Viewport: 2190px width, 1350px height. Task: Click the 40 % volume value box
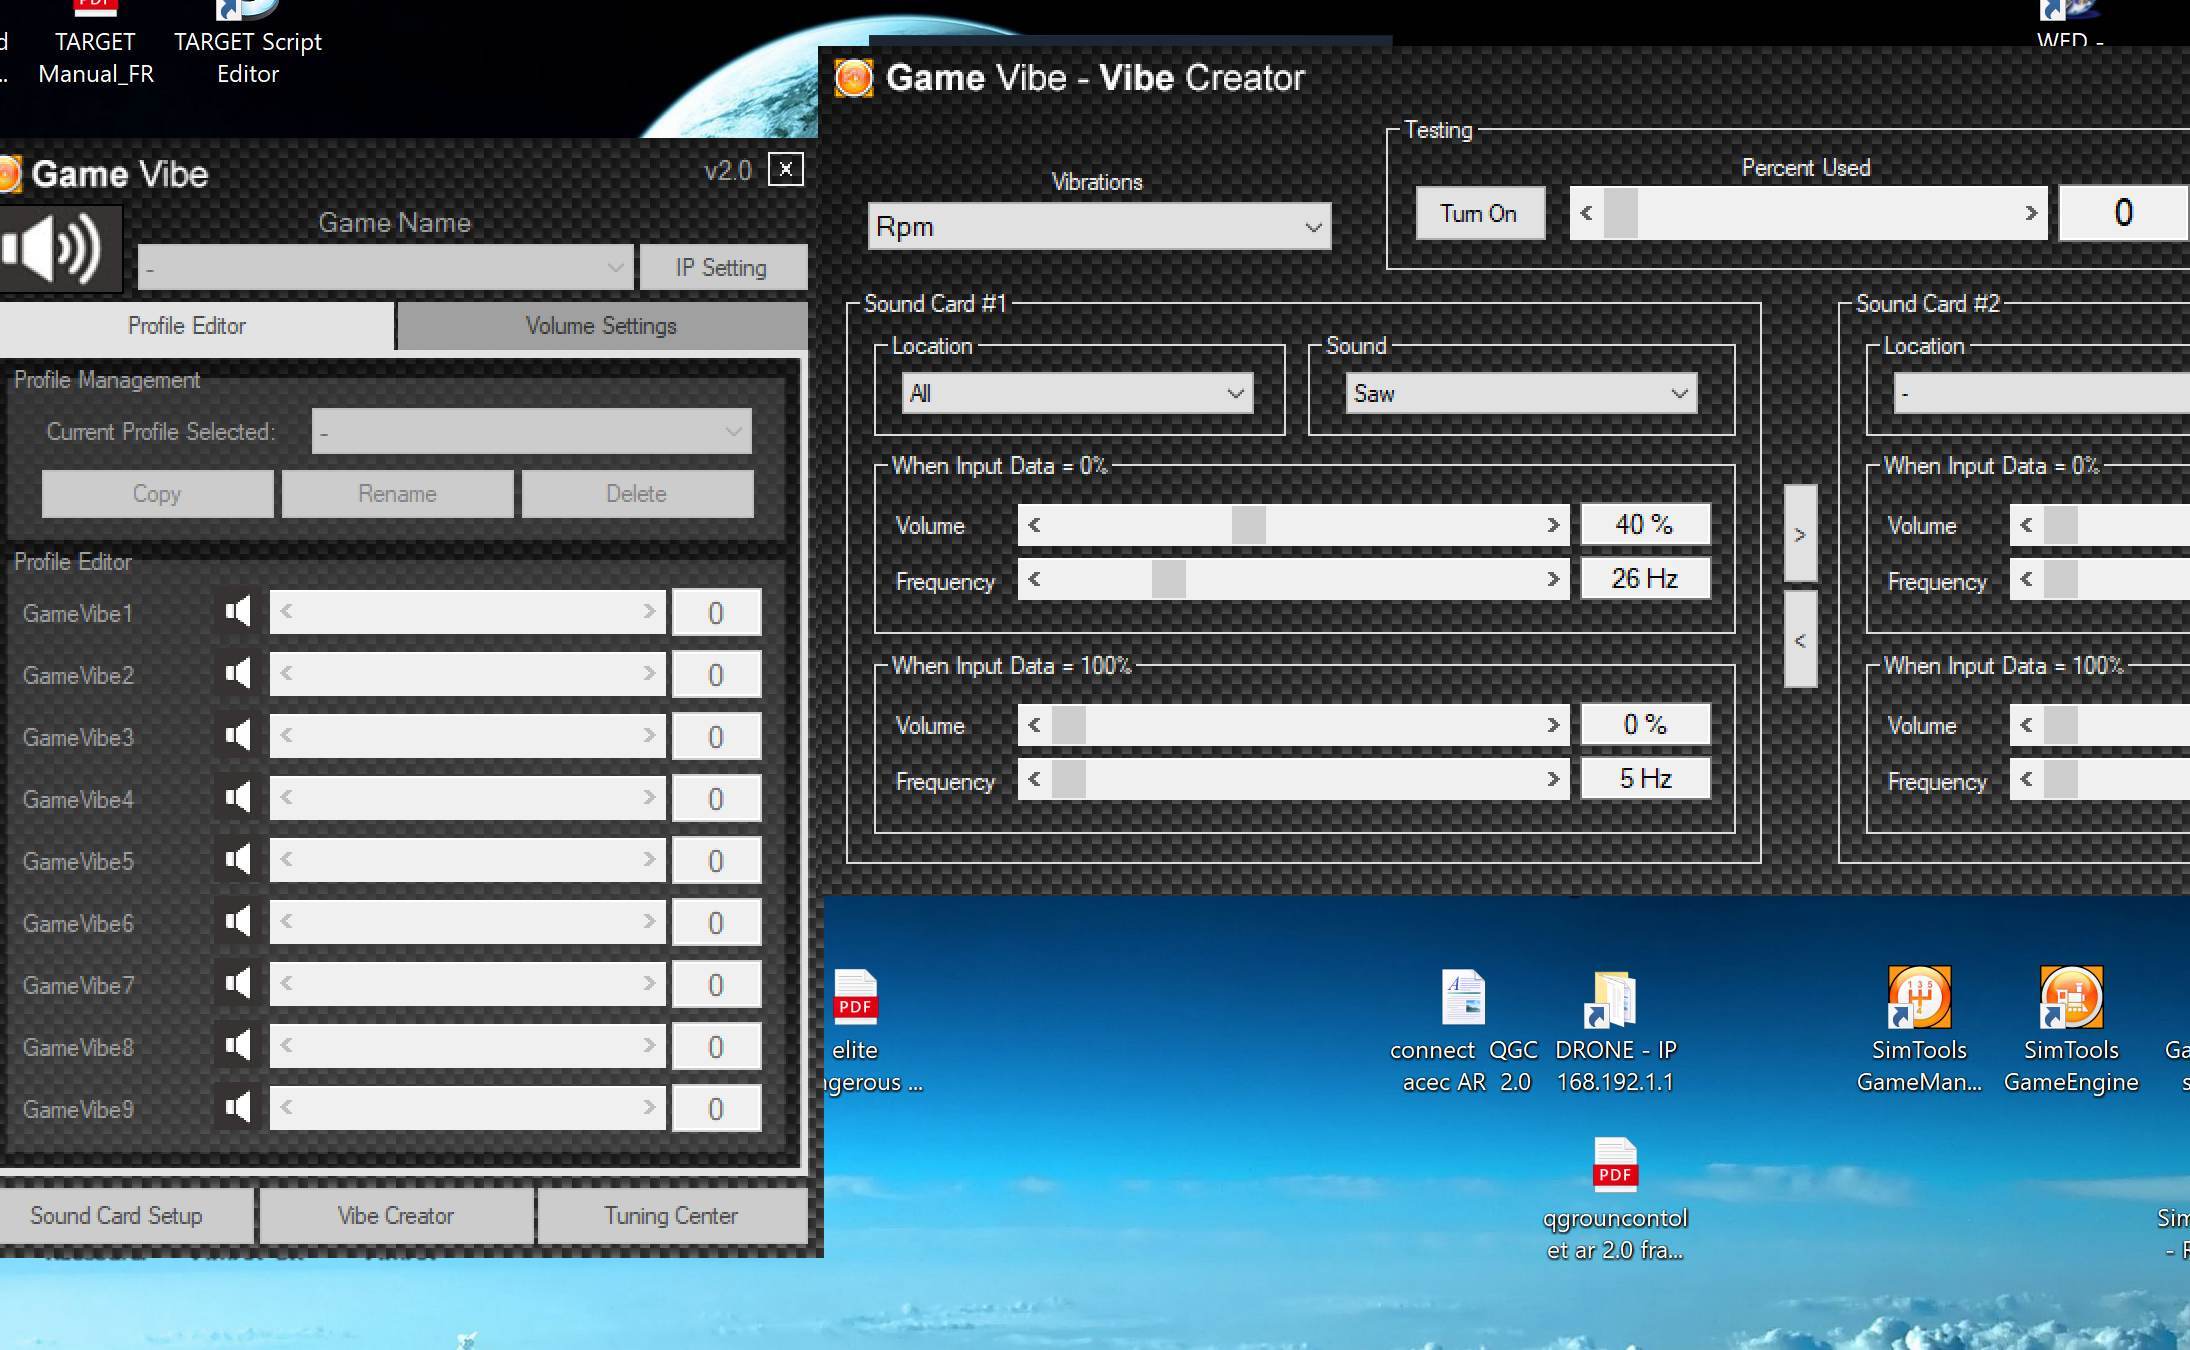click(1645, 524)
